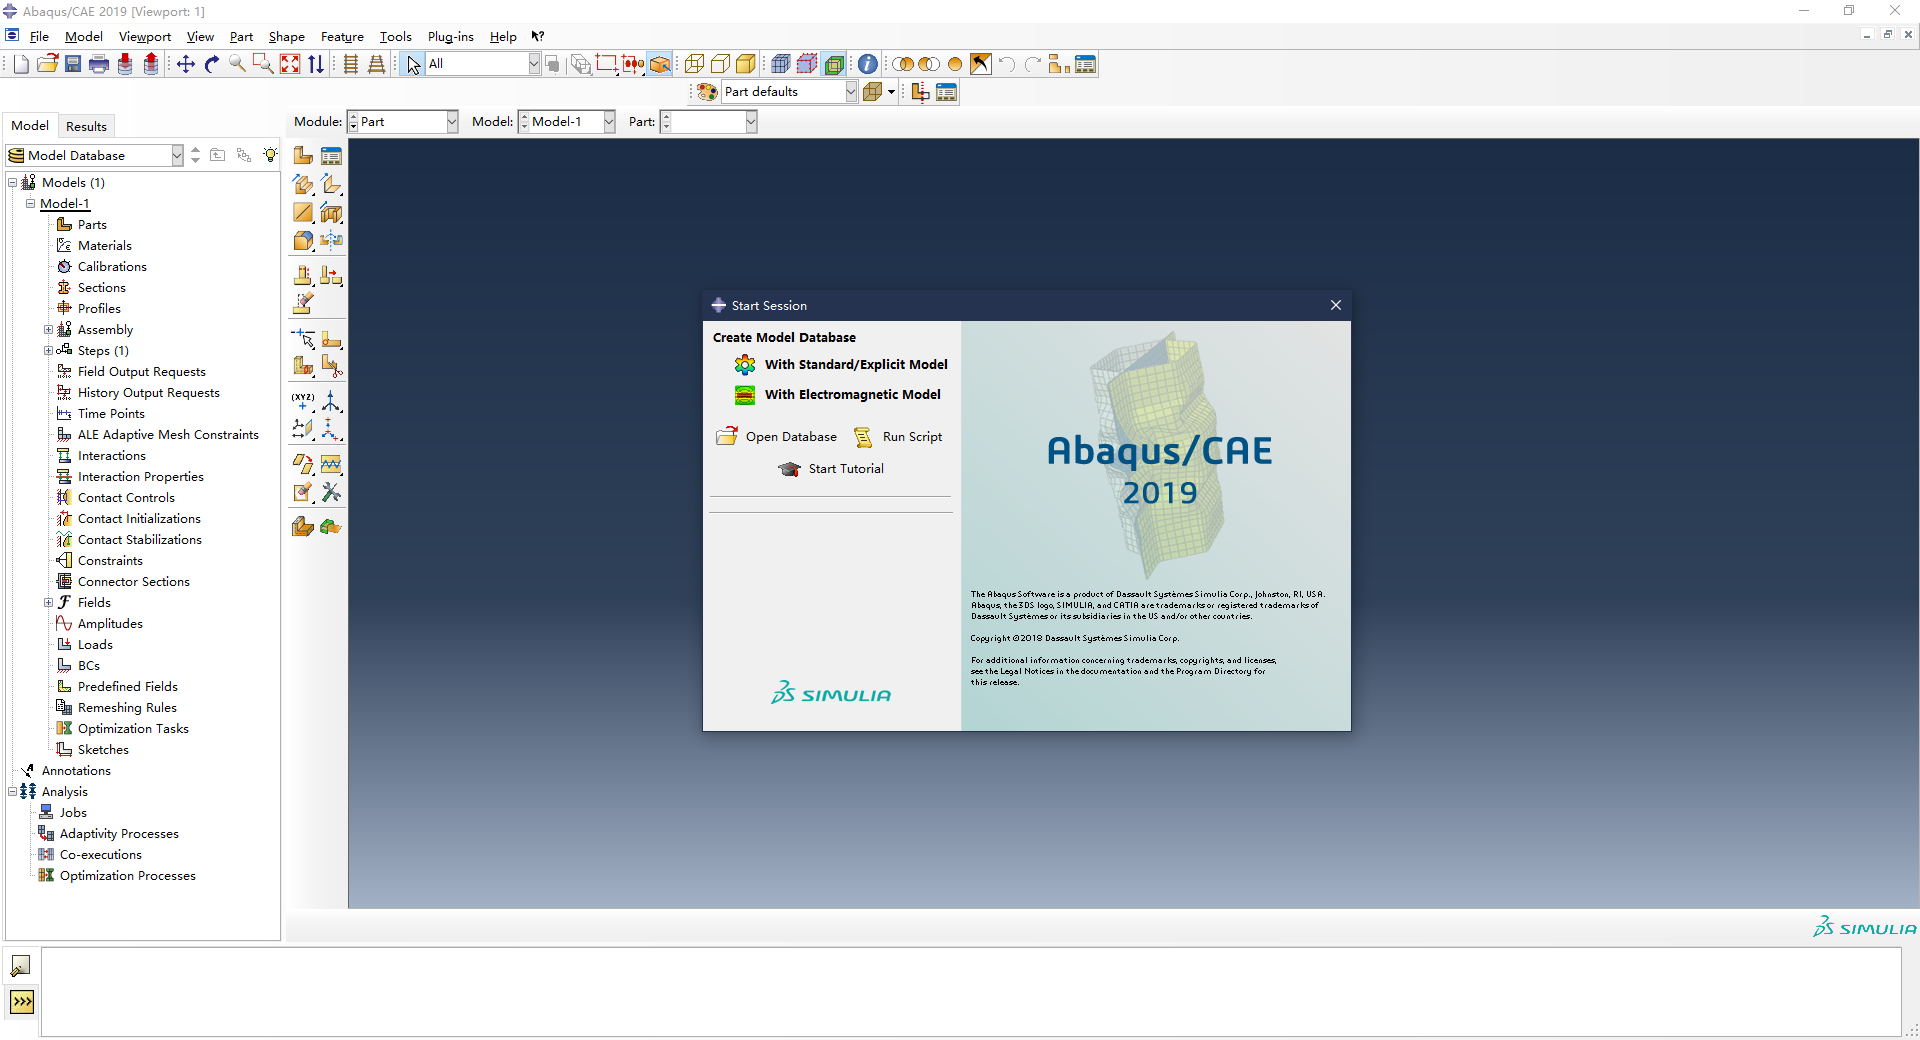This screenshot has width=1920, height=1040.
Task: Click the Rotate View tool
Action: click(212, 65)
